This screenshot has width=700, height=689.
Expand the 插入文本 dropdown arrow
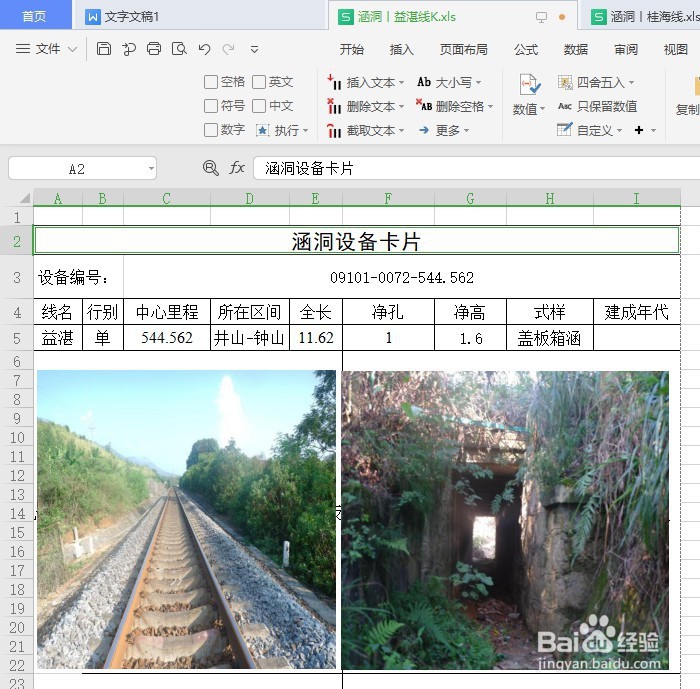(401, 83)
